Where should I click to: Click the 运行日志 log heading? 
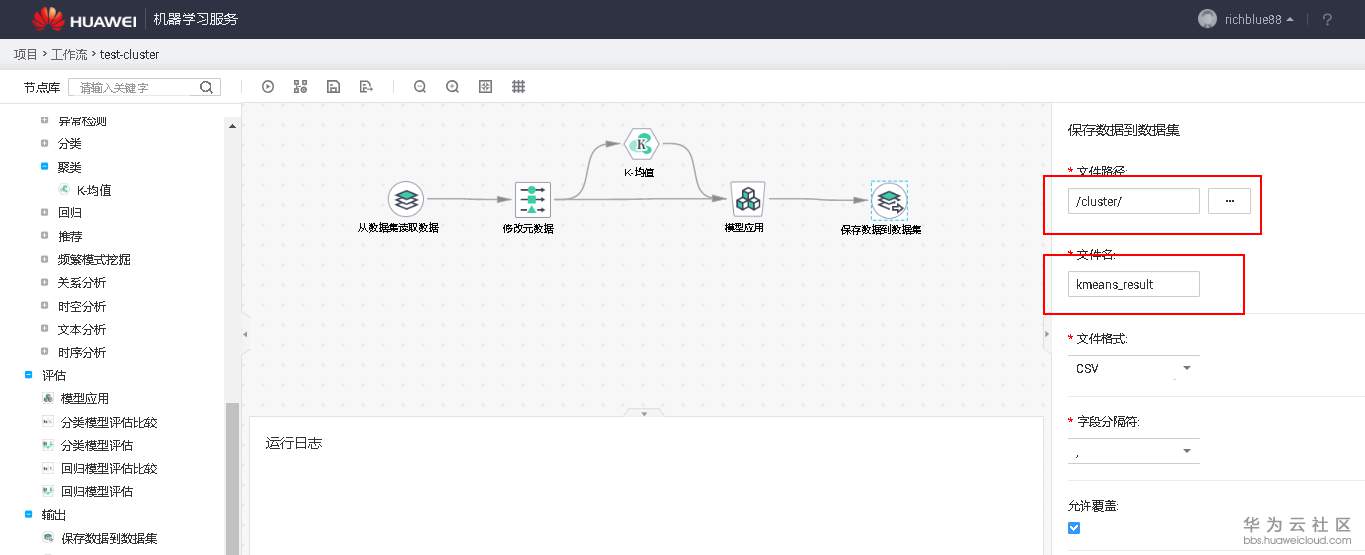coord(294,443)
